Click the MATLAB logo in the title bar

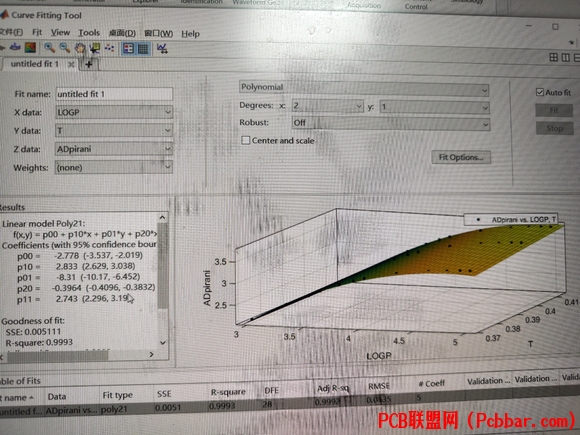tap(4, 15)
